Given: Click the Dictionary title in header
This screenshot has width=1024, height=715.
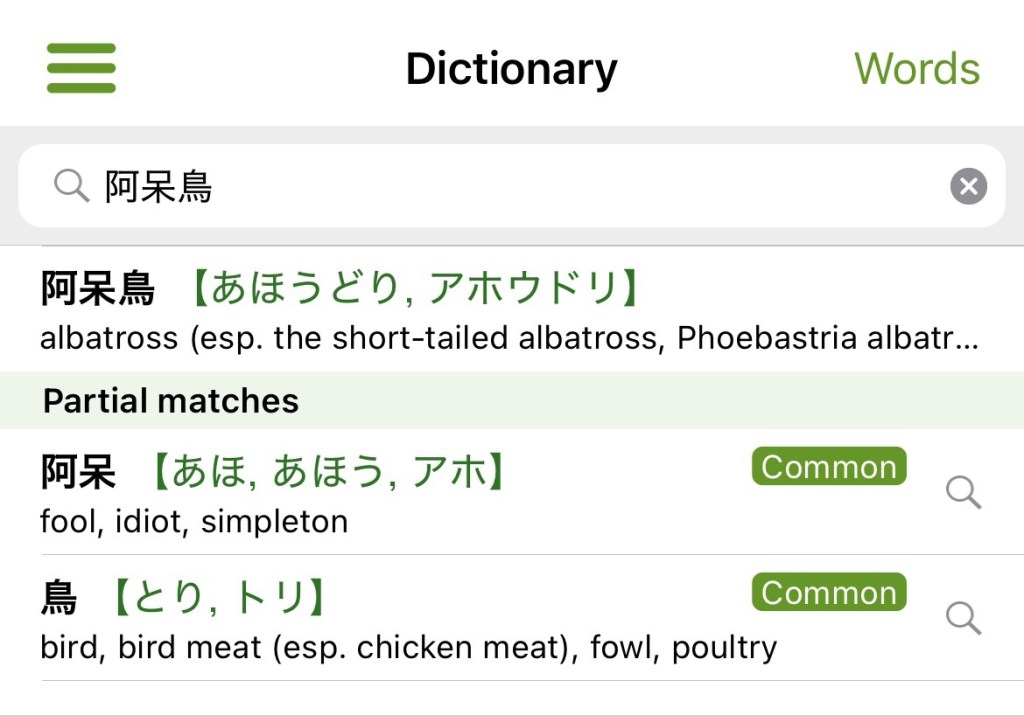Looking at the screenshot, I should [511, 69].
